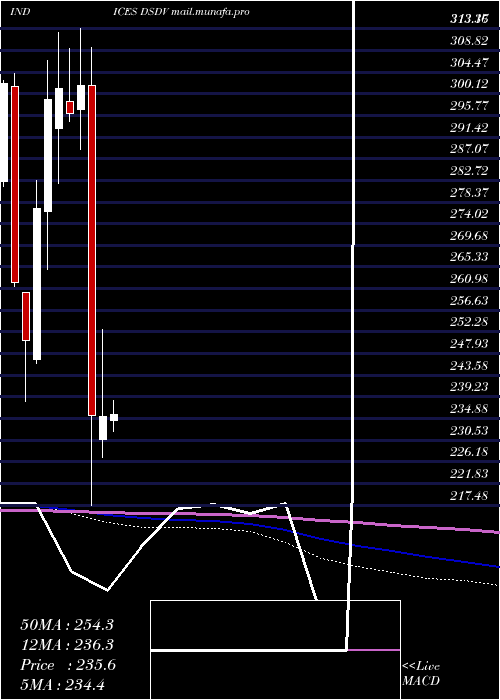Click the 'Price : 235.6' label
Screen dimensions: 500x700
click(68, 665)
